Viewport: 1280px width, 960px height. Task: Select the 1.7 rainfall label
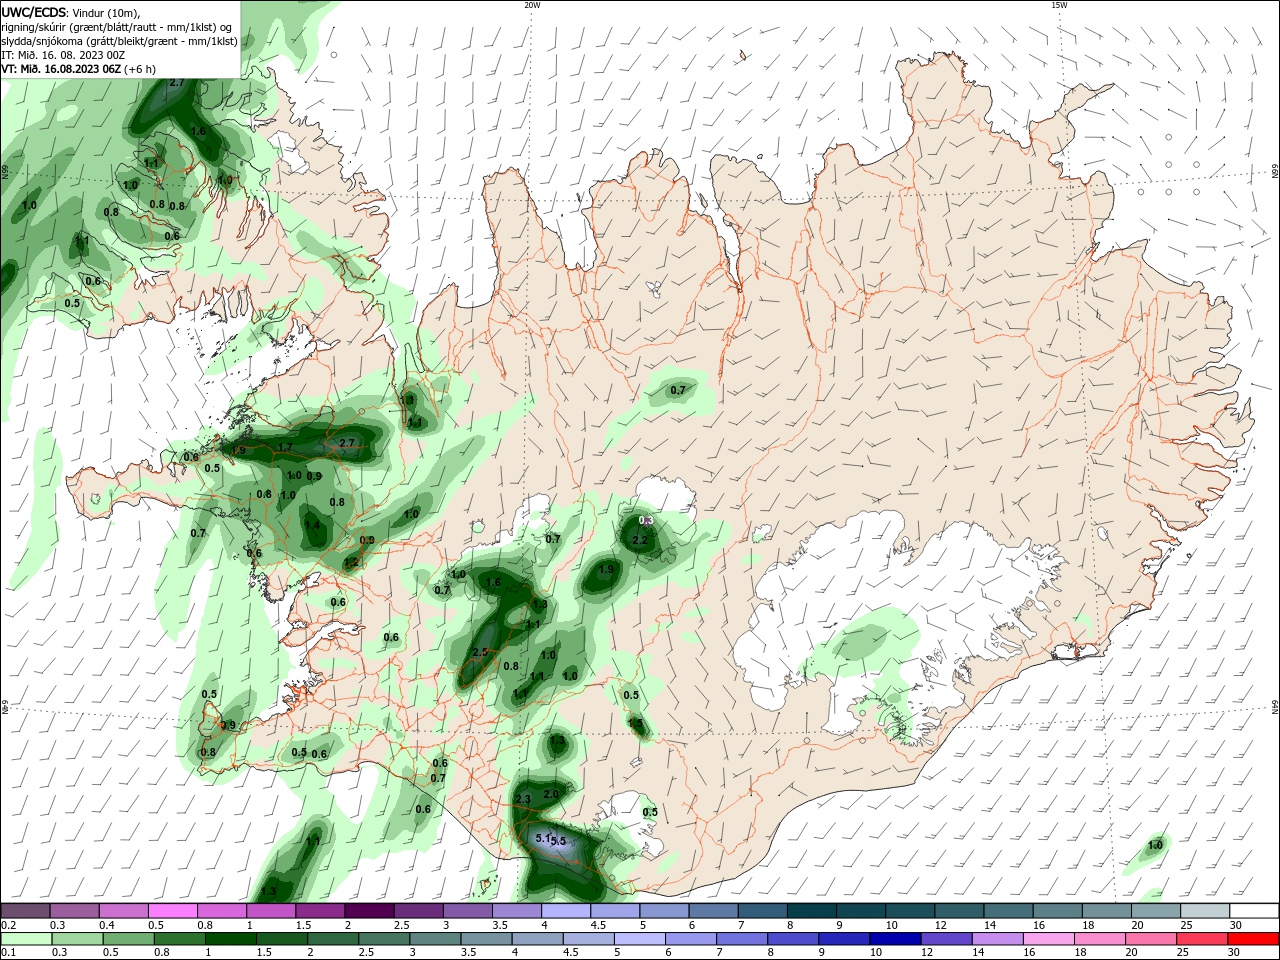(x=285, y=447)
